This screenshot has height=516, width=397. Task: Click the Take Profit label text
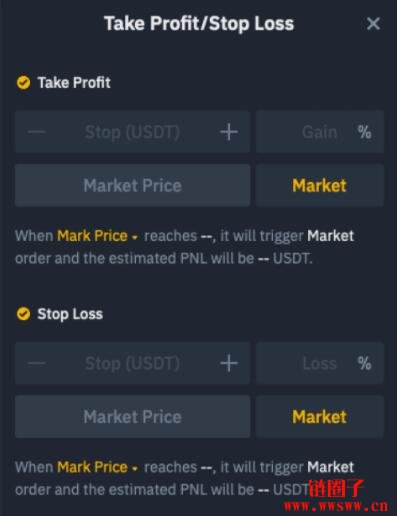point(74,83)
